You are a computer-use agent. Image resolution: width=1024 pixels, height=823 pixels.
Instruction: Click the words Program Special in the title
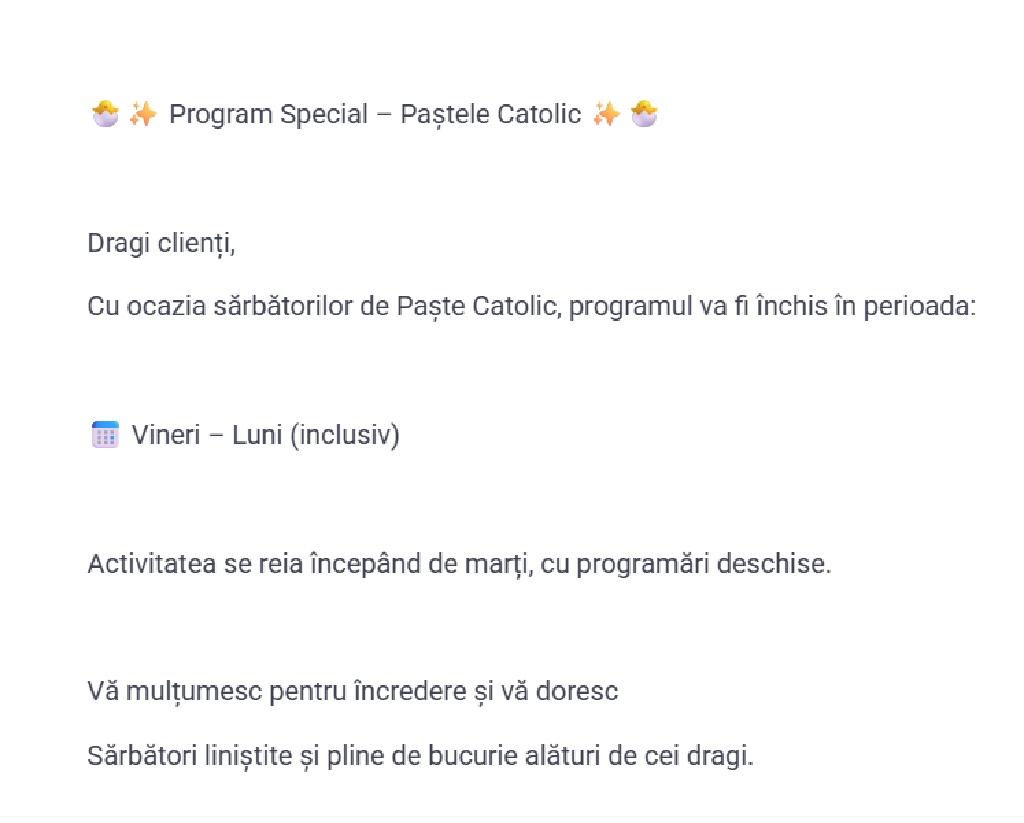(268, 115)
